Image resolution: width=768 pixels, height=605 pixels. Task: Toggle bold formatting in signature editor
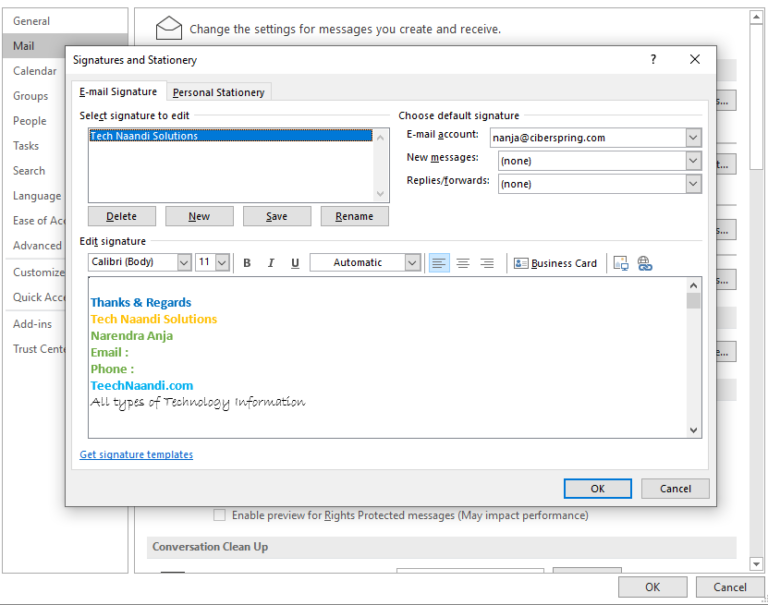[247, 263]
